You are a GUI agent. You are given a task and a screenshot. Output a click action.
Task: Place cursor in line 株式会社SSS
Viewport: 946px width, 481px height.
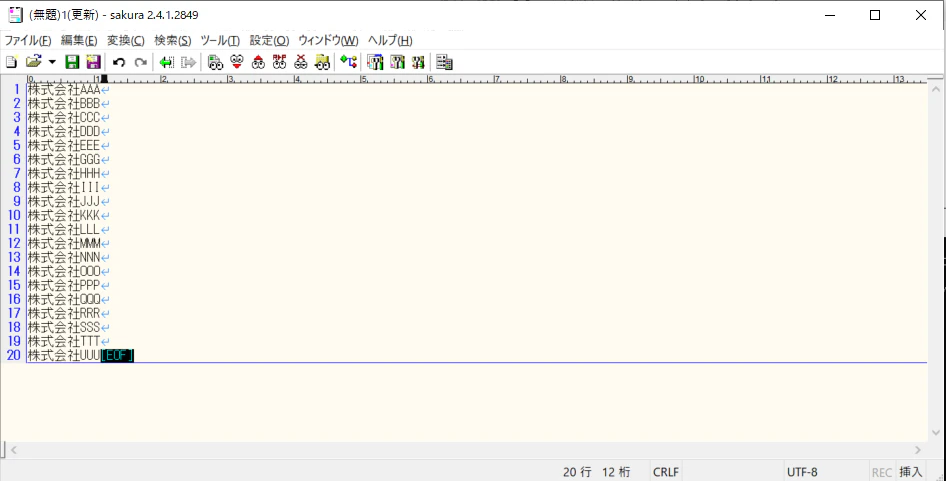tap(64, 327)
